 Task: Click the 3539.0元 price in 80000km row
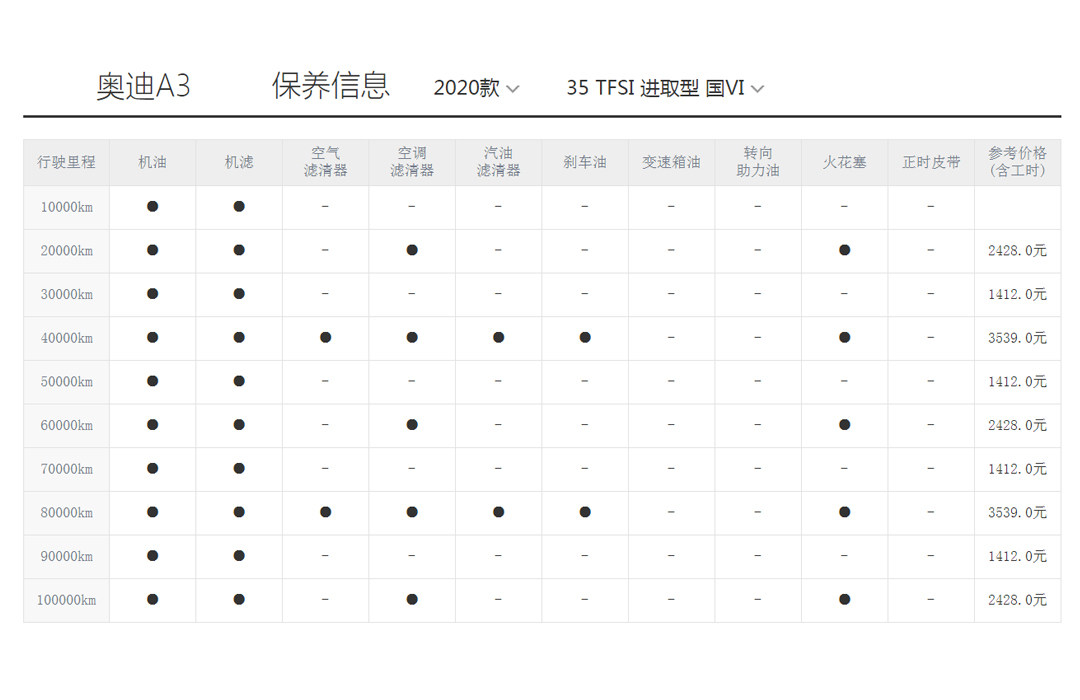(x=1017, y=512)
